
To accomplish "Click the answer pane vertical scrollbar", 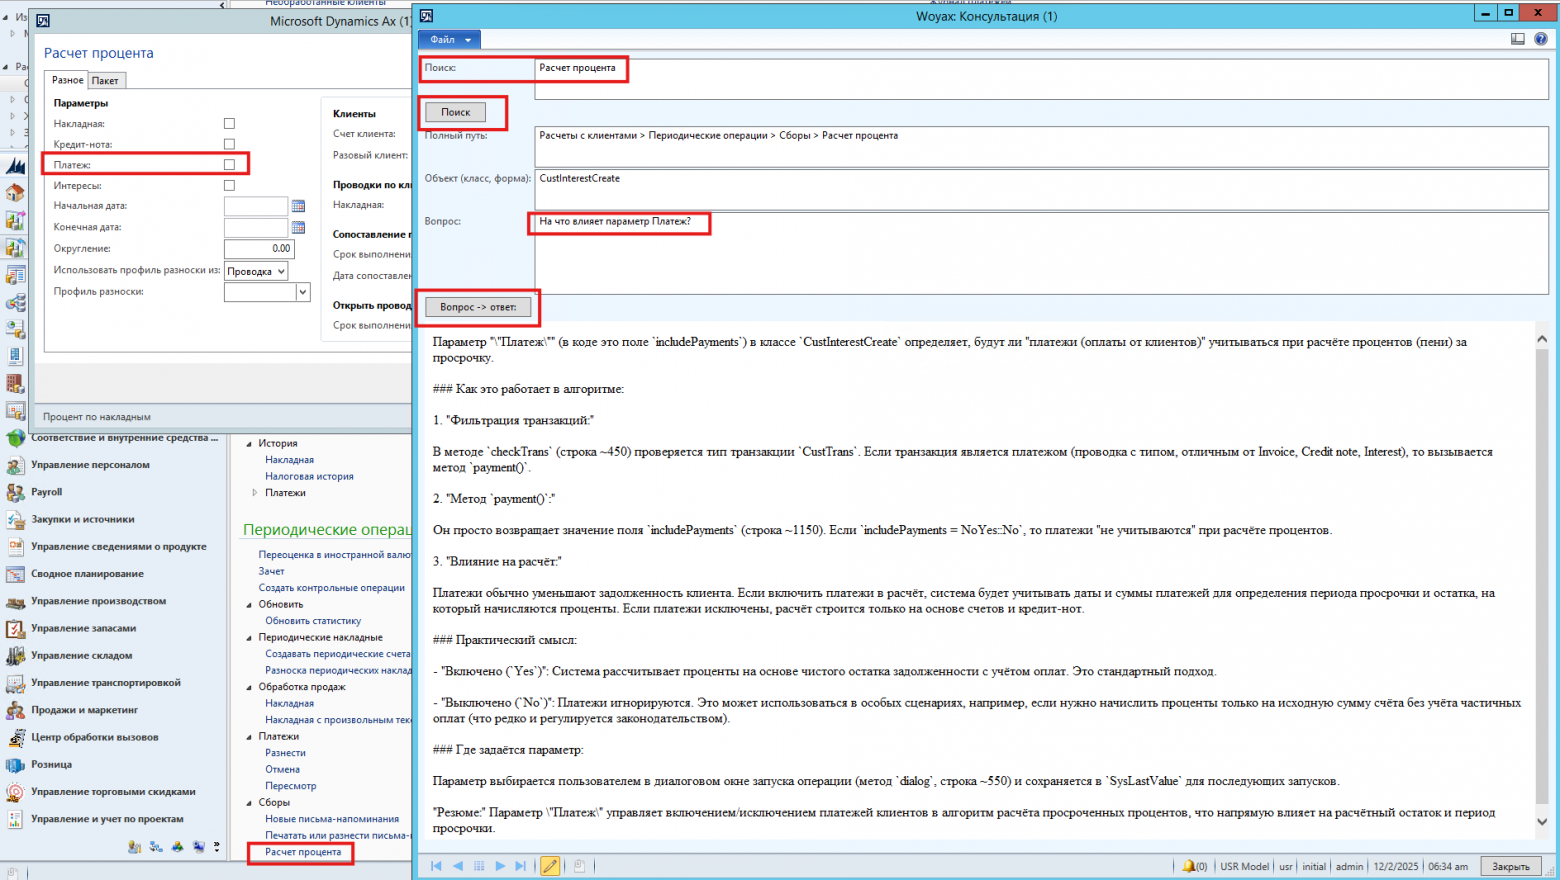I will (x=1541, y=580).
